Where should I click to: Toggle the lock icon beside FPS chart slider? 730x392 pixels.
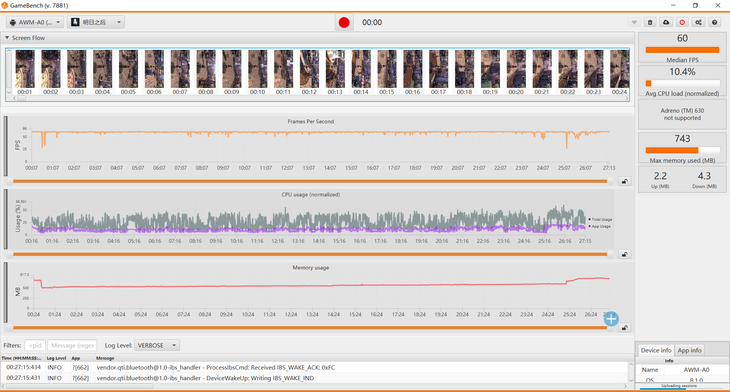624,181
